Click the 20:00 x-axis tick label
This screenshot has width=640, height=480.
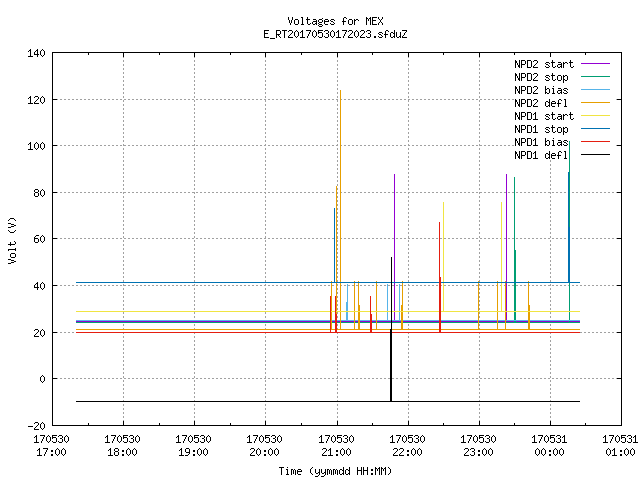tap(264, 452)
